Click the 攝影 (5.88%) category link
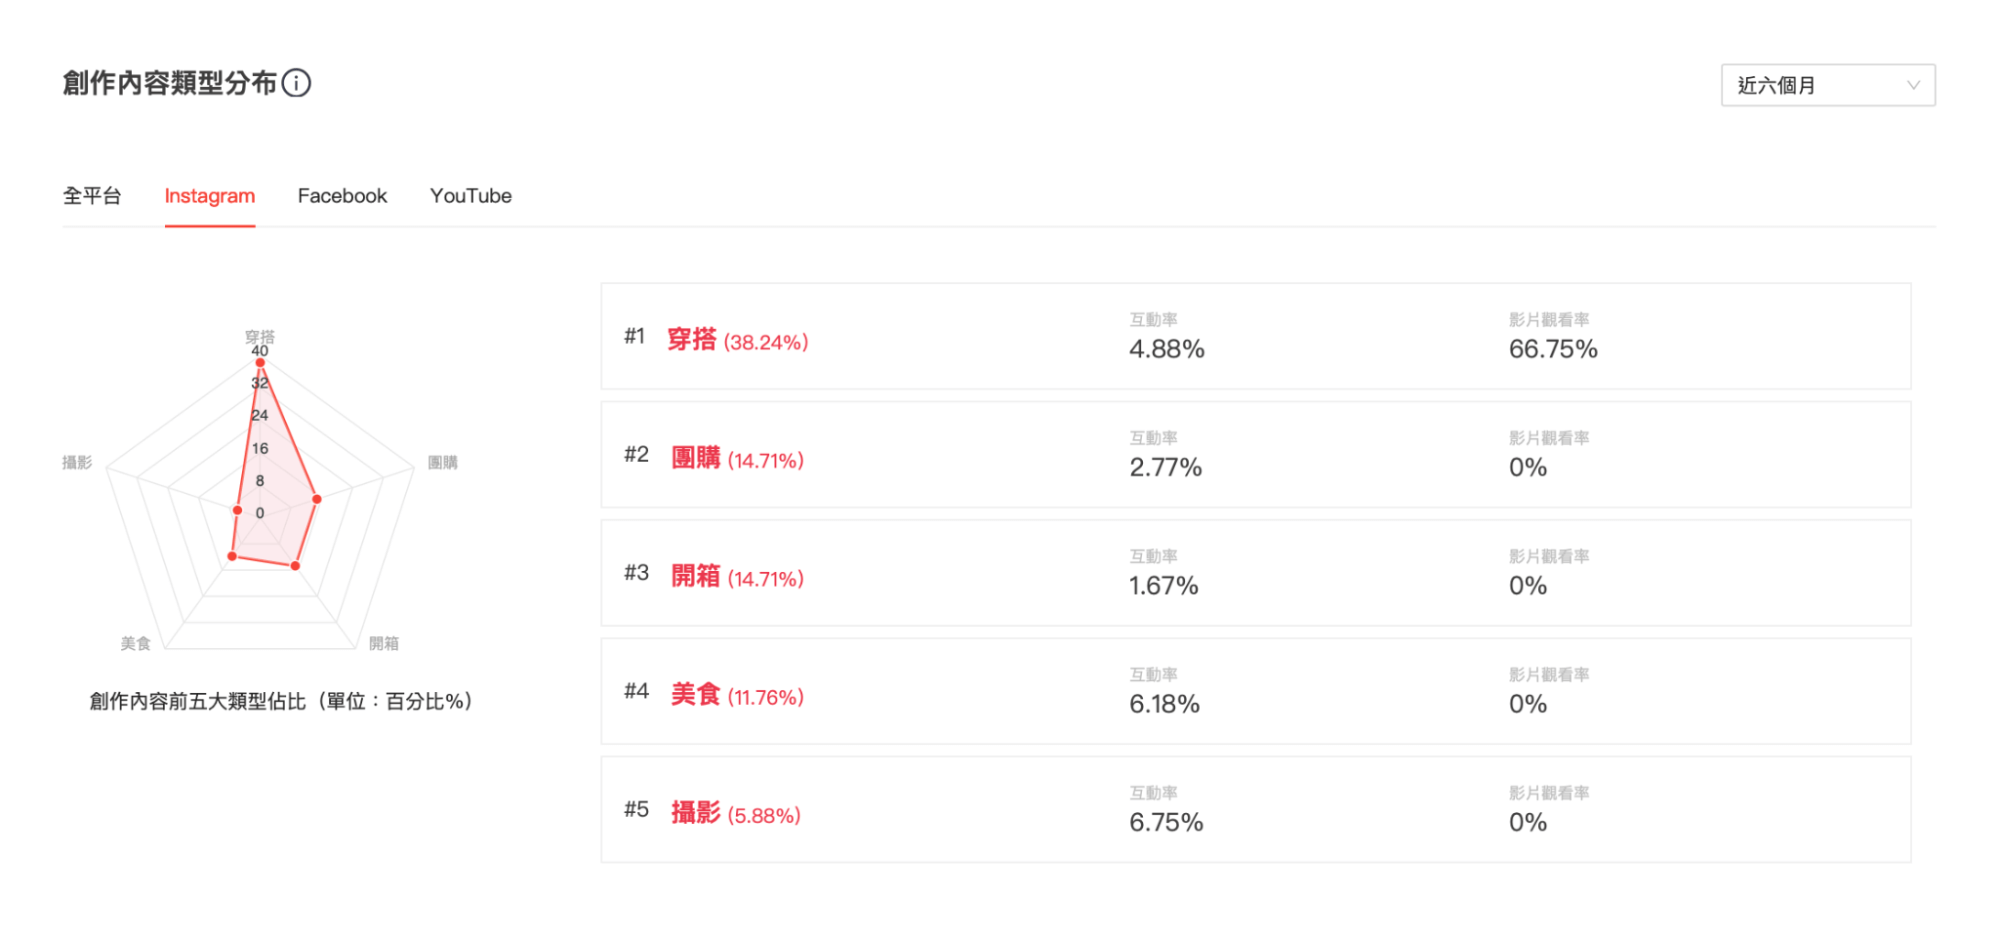Screen dimensions: 1999x939 (x=736, y=813)
